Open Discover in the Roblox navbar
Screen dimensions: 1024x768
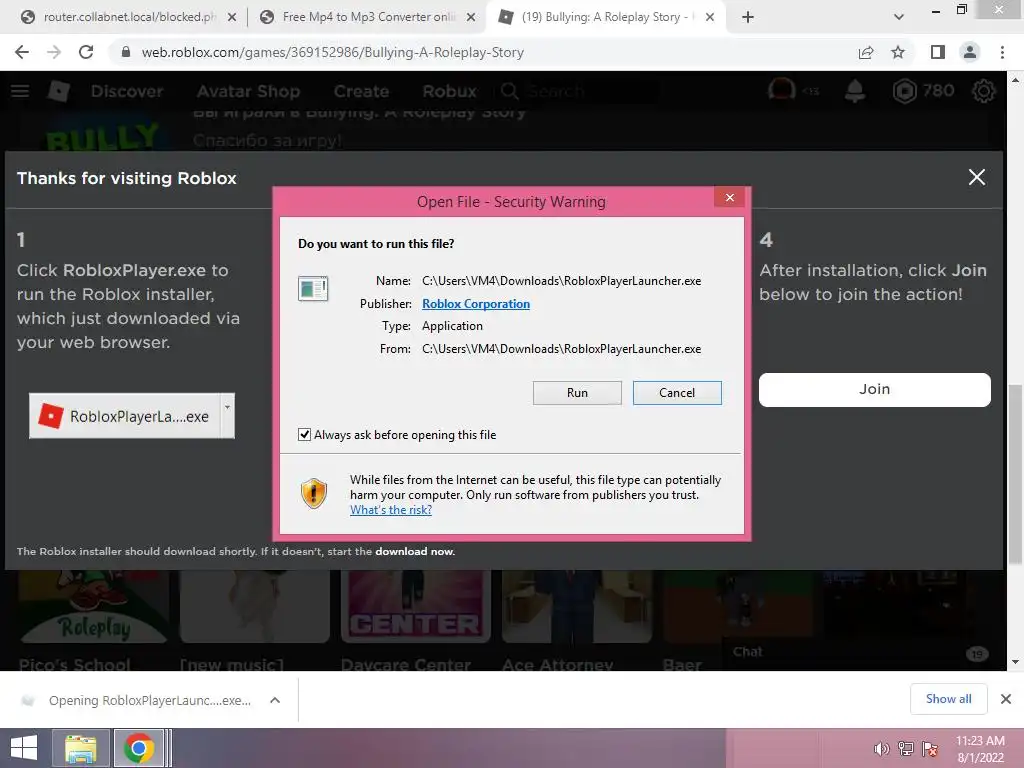[127, 91]
